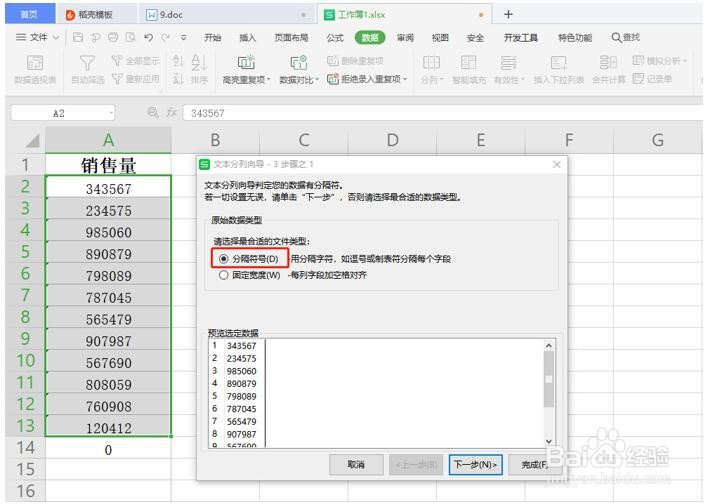Open the 安全 ribbon tab
711x504 pixels.
pos(475,38)
